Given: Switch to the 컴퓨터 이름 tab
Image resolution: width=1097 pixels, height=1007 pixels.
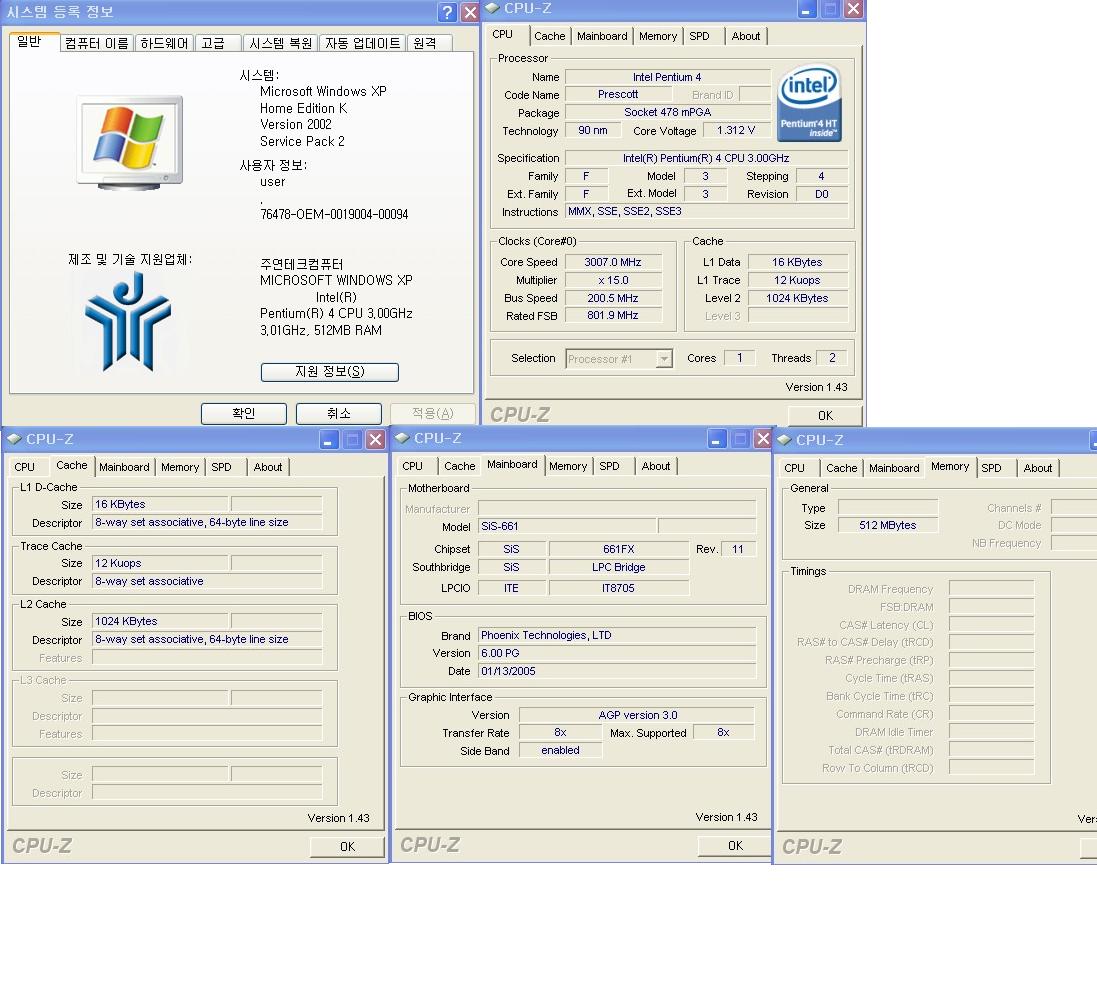Looking at the screenshot, I should tap(97, 43).
